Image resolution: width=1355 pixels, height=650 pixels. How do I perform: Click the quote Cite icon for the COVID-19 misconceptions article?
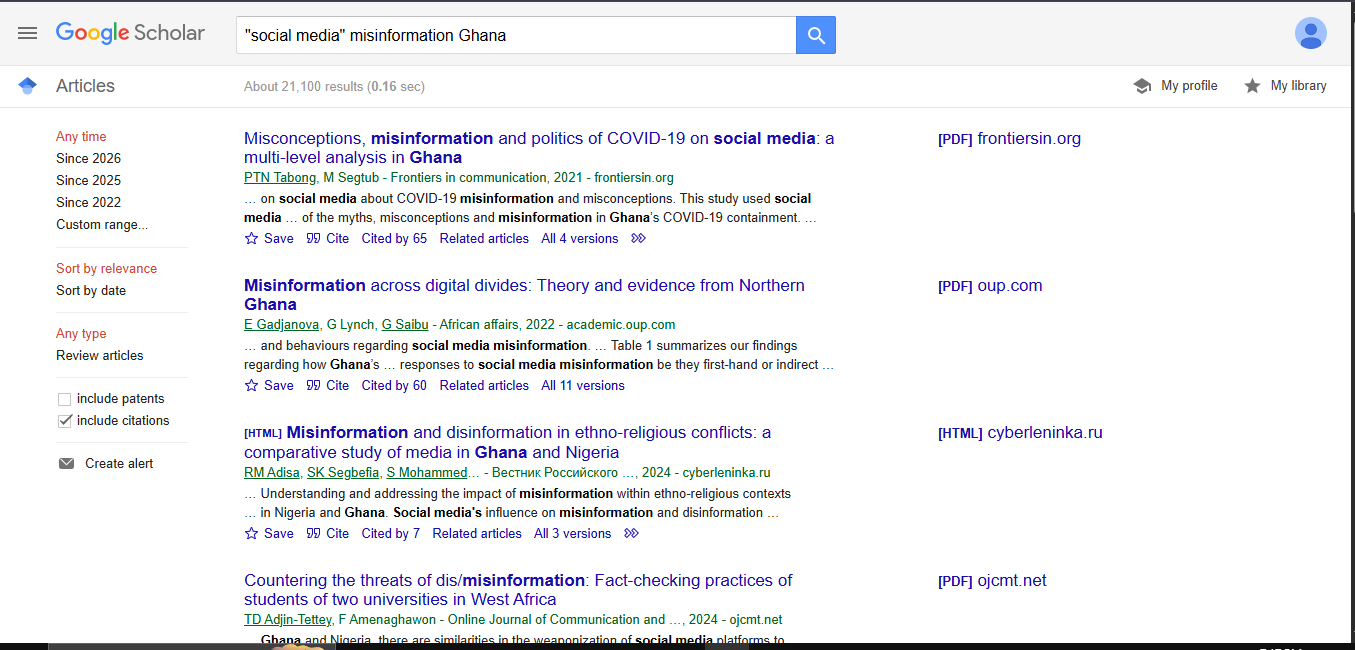[x=313, y=238]
